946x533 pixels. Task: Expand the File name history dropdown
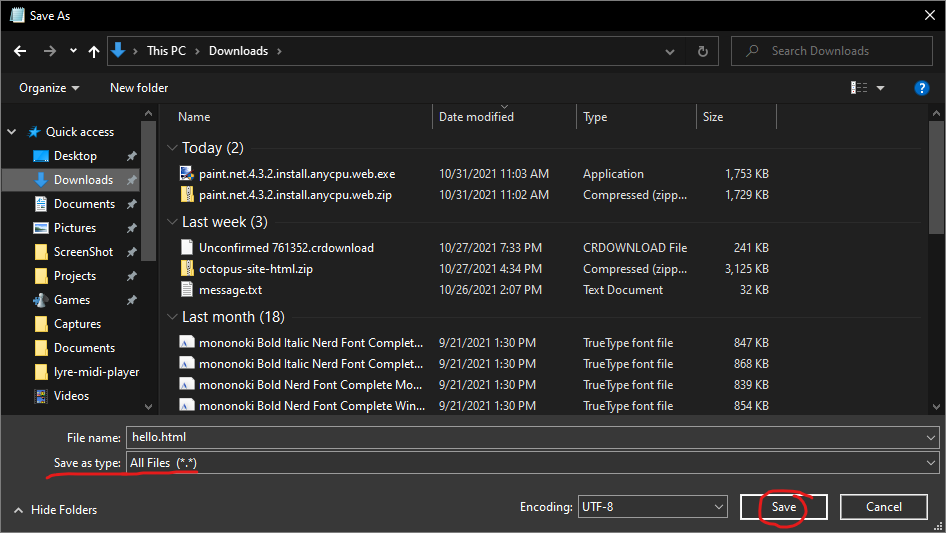point(930,438)
